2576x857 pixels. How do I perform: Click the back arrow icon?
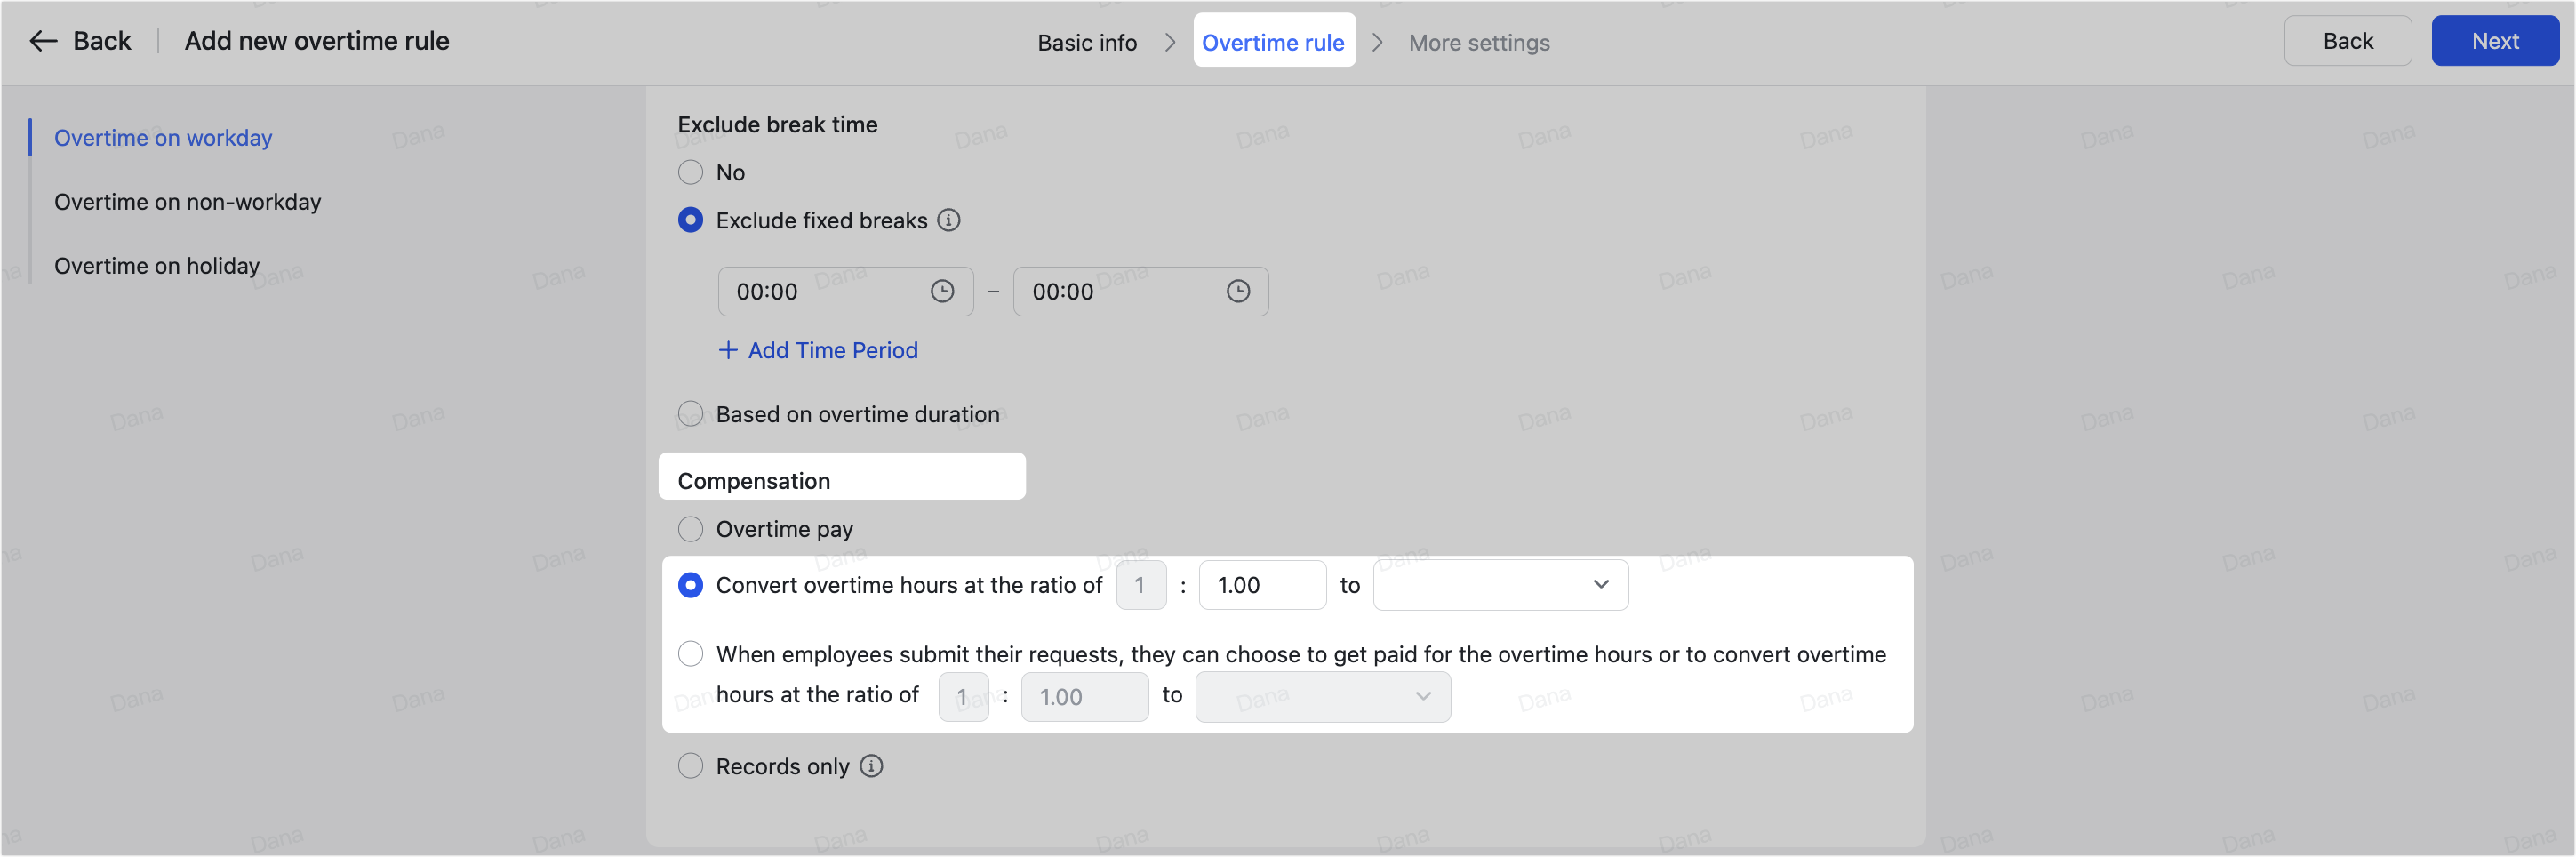tap(42, 40)
